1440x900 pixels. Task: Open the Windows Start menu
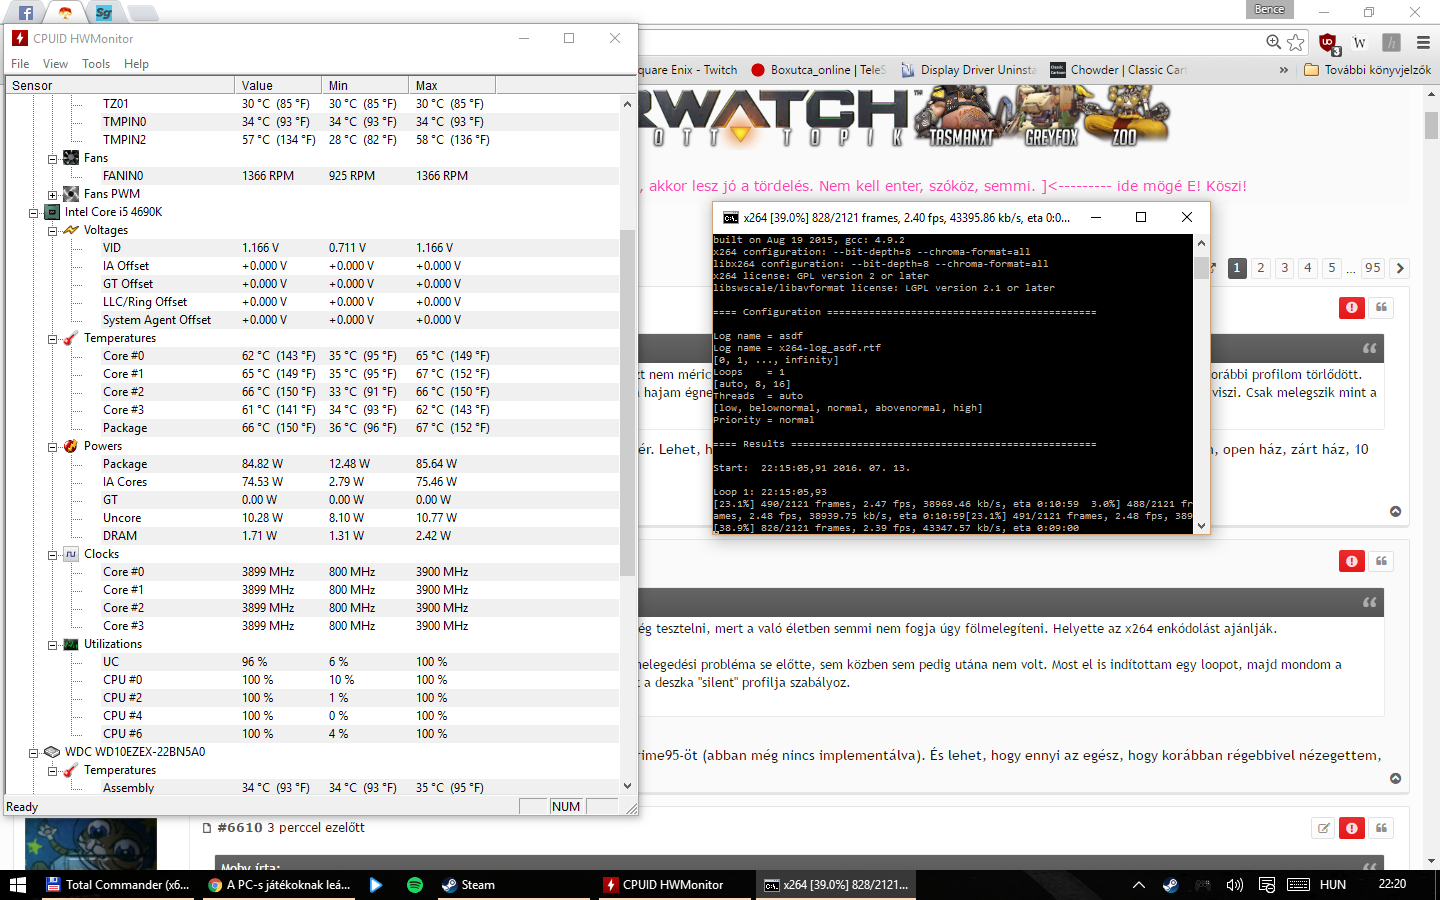click(x=17, y=885)
